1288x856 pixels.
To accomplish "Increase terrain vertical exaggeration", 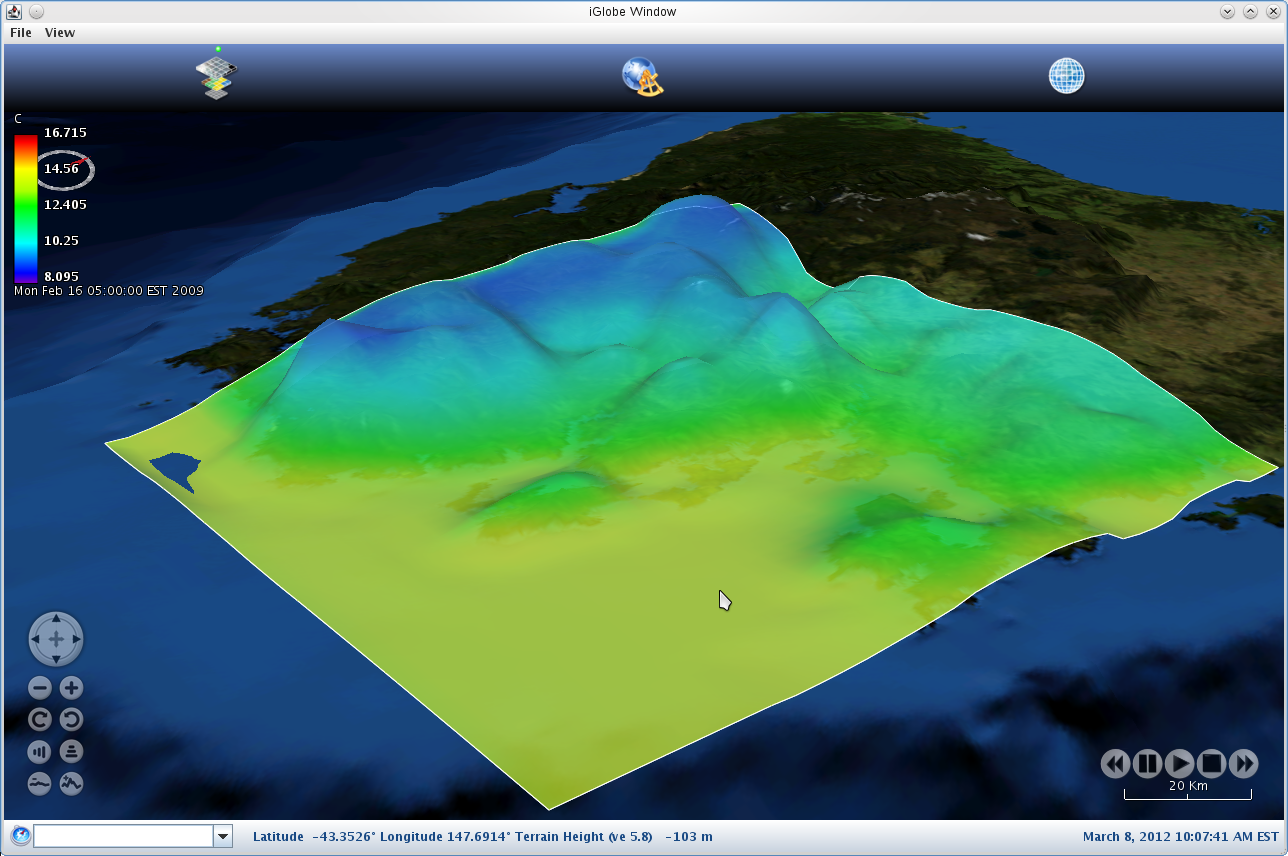I will tap(71, 783).
